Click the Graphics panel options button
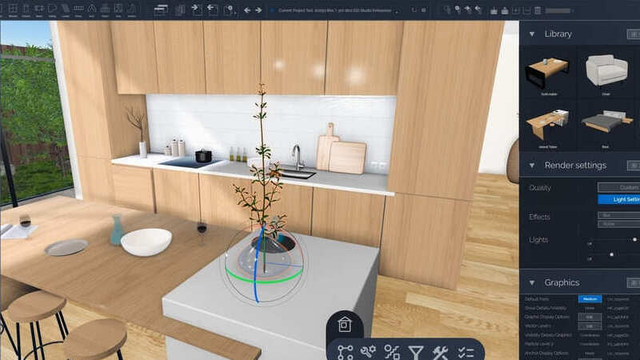The width and height of the screenshot is (640, 360). pos(633,282)
